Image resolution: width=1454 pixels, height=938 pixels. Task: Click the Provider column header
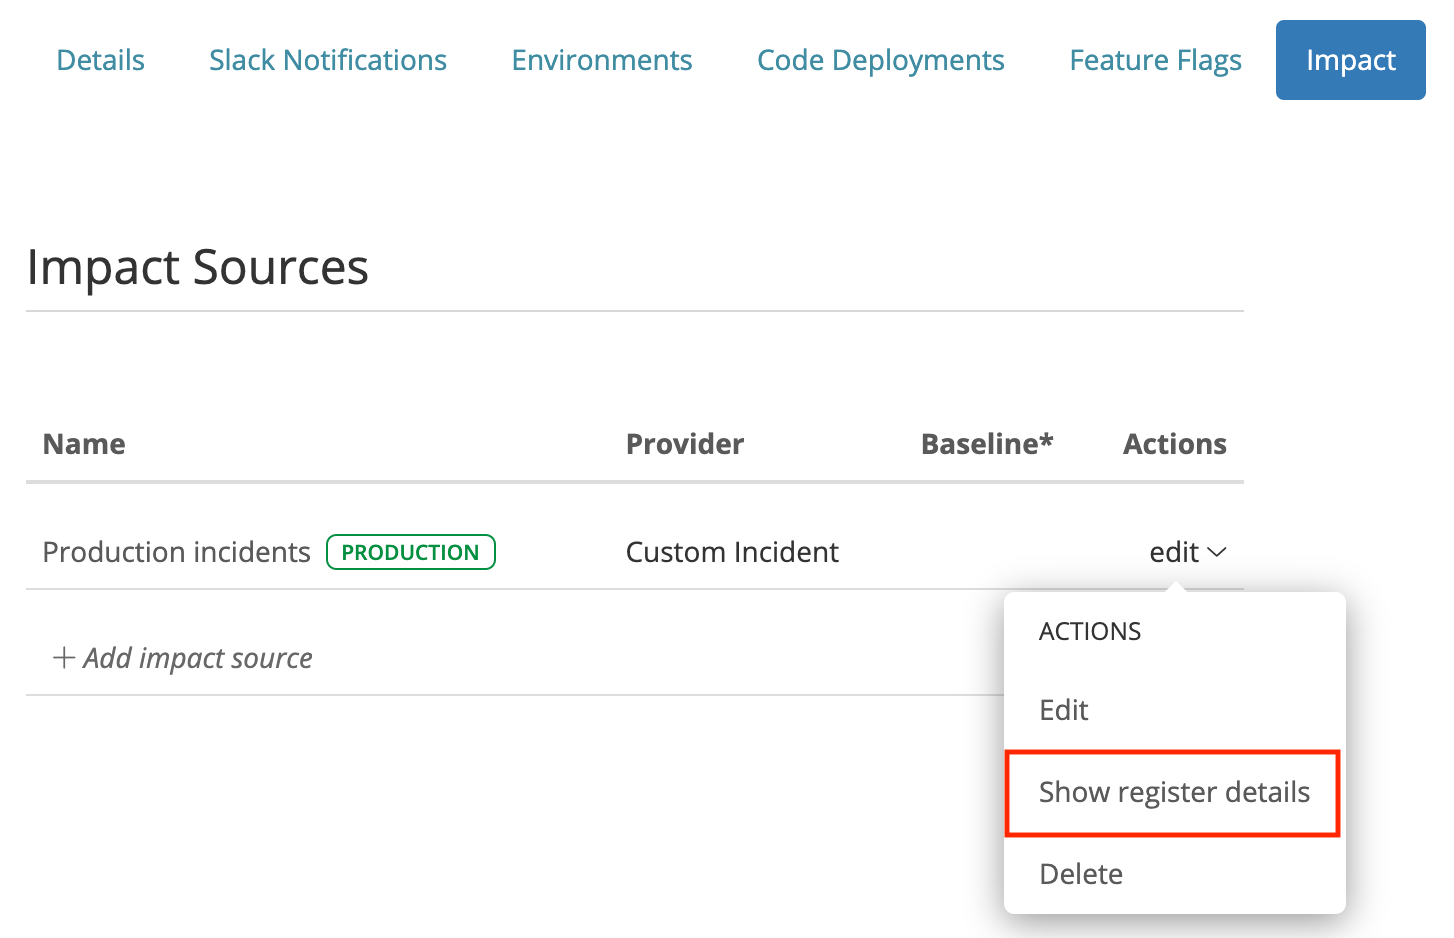coord(685,444)
